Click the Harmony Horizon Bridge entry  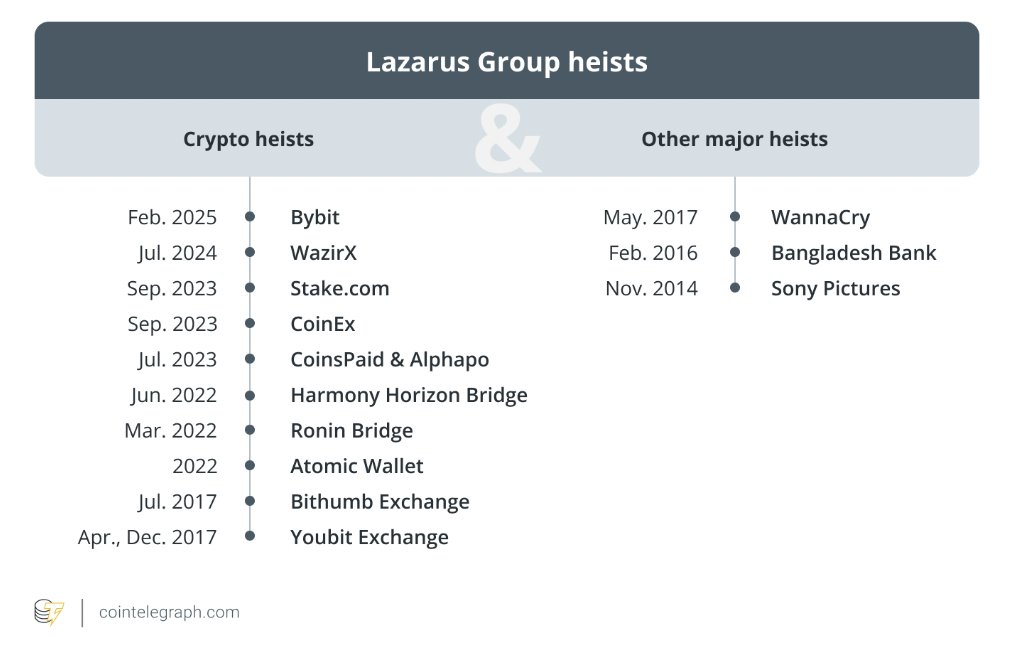click(x=409, y=395)
